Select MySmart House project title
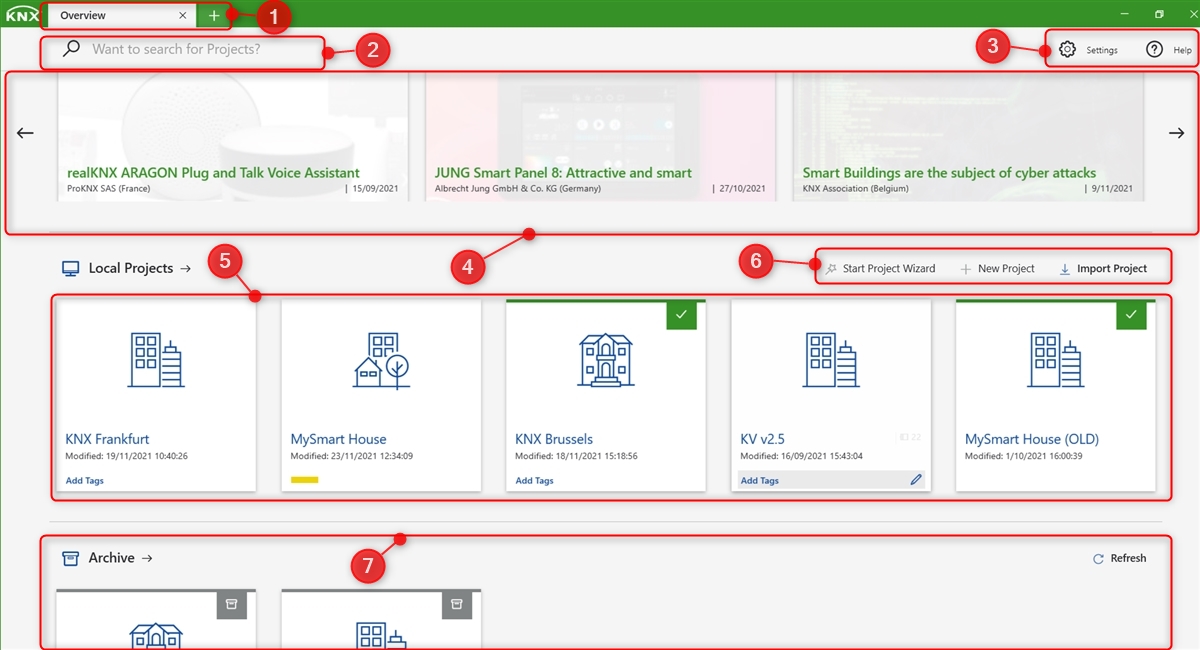 tap(339, 439)
